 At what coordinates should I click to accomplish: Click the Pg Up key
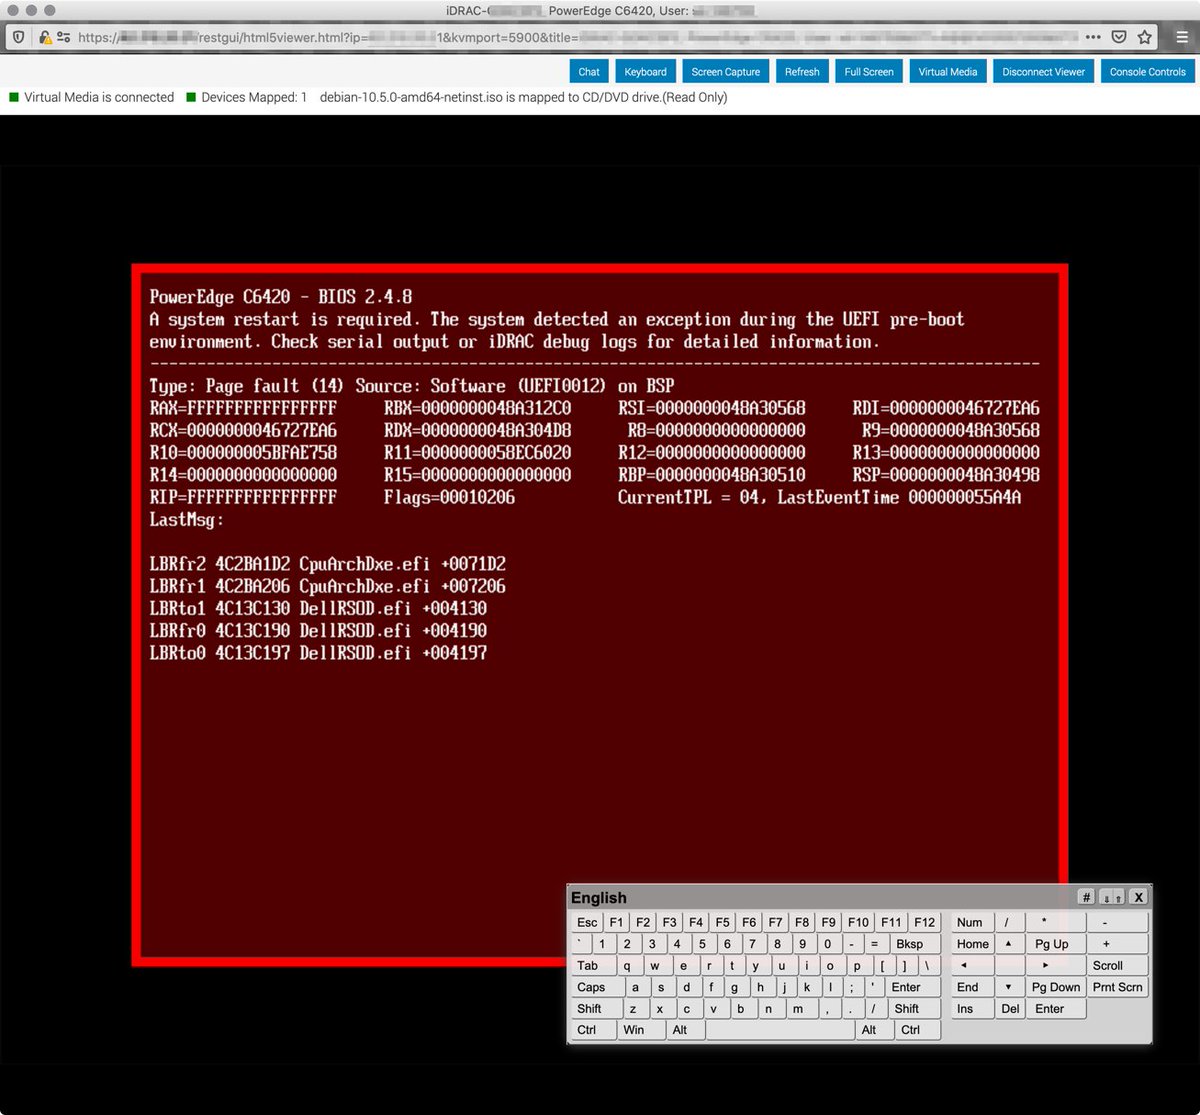1055,944
